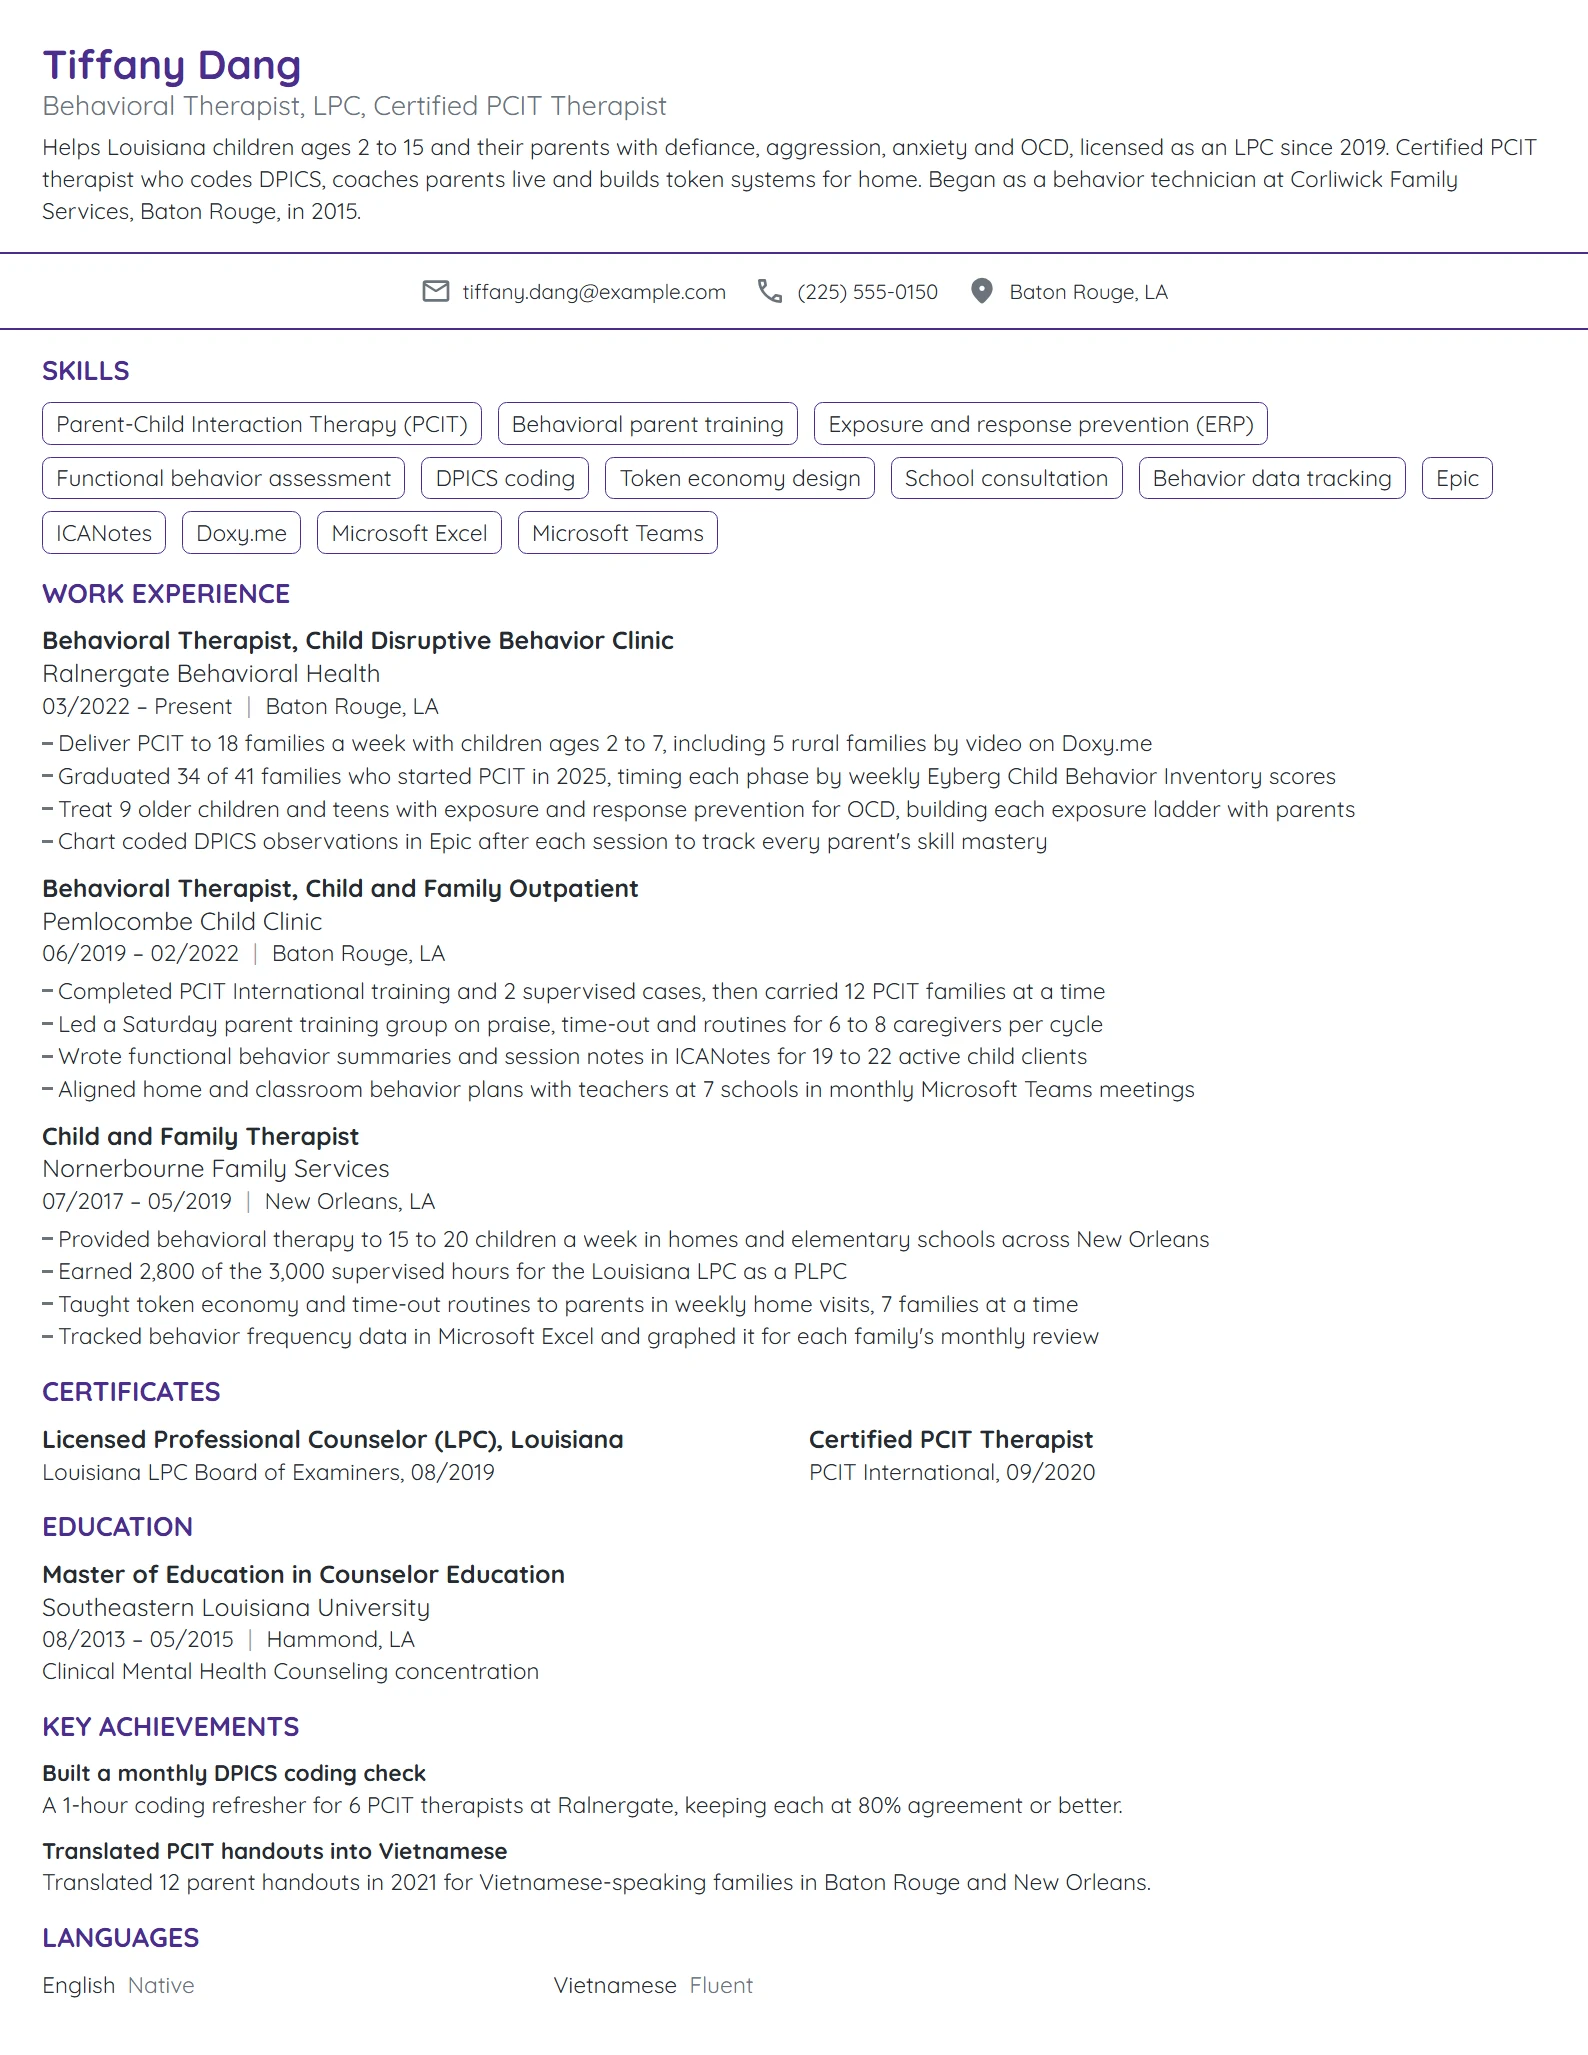This screenshot has height=2055, width=1588.
Task: Click the employer Ralnergate Behavioral Health
Action: 211,674
